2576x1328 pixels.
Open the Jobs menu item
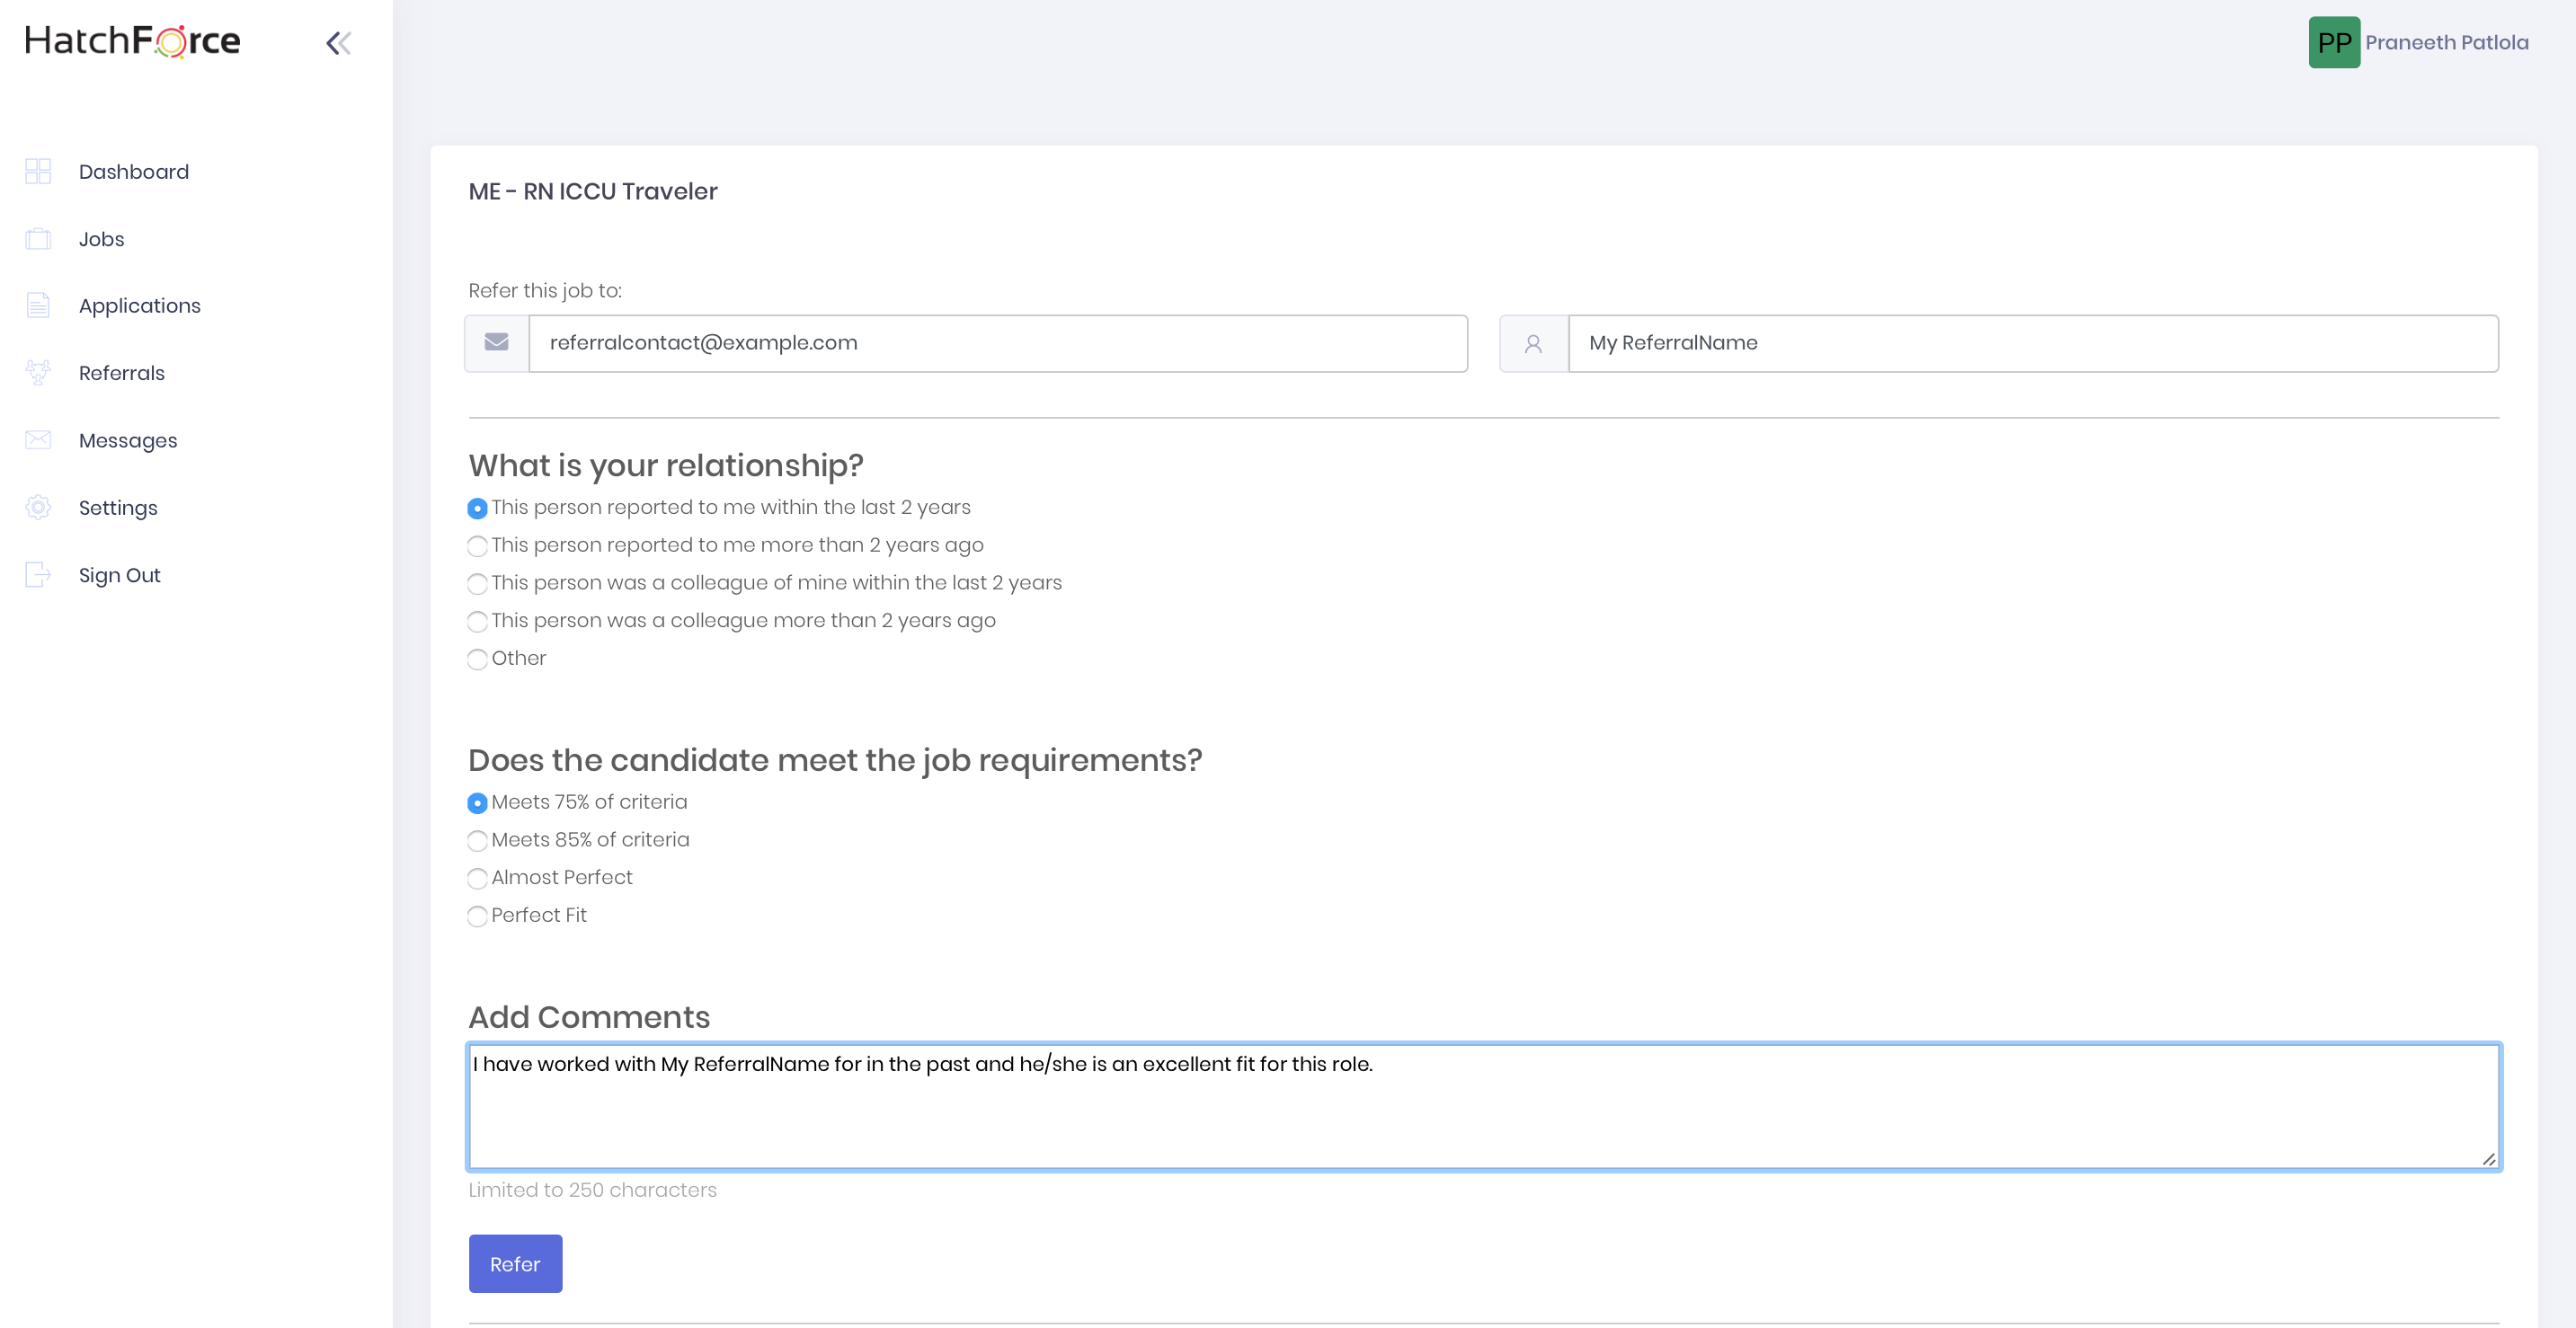tap(101, 239)
